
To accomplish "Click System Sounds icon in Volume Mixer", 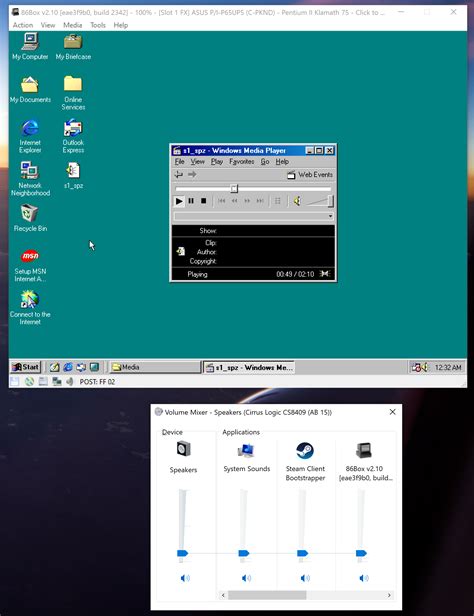I will (246, 450).
